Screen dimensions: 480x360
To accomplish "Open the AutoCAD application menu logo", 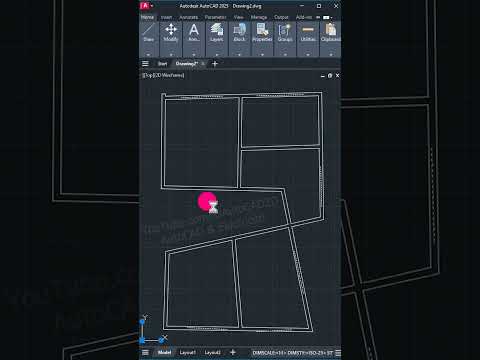I will coord(145,6).
